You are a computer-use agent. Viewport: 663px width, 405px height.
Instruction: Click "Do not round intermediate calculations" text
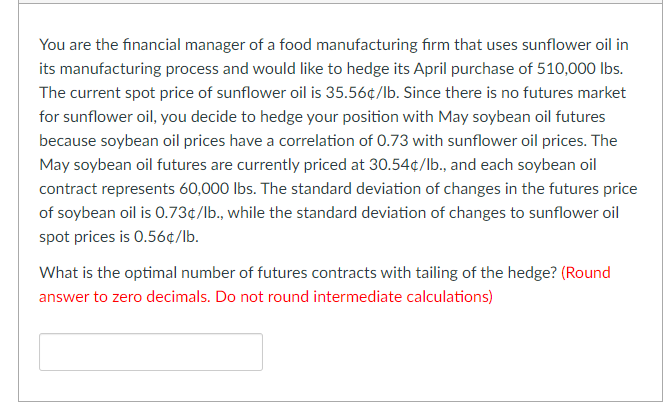[362, 296]
